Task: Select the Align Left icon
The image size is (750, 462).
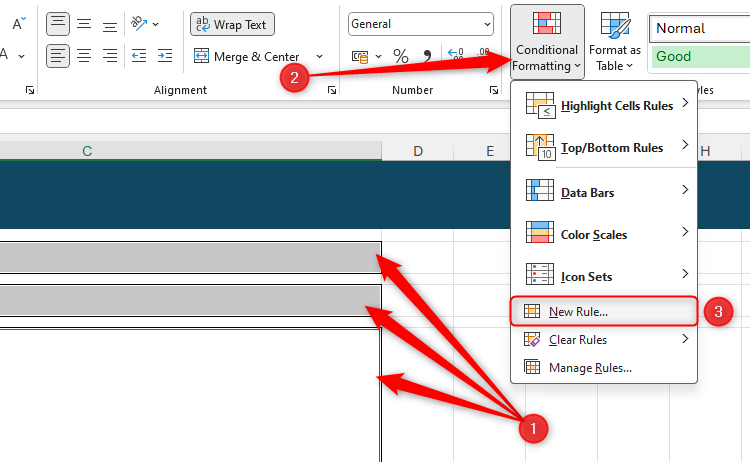Action: click(59, 56)
